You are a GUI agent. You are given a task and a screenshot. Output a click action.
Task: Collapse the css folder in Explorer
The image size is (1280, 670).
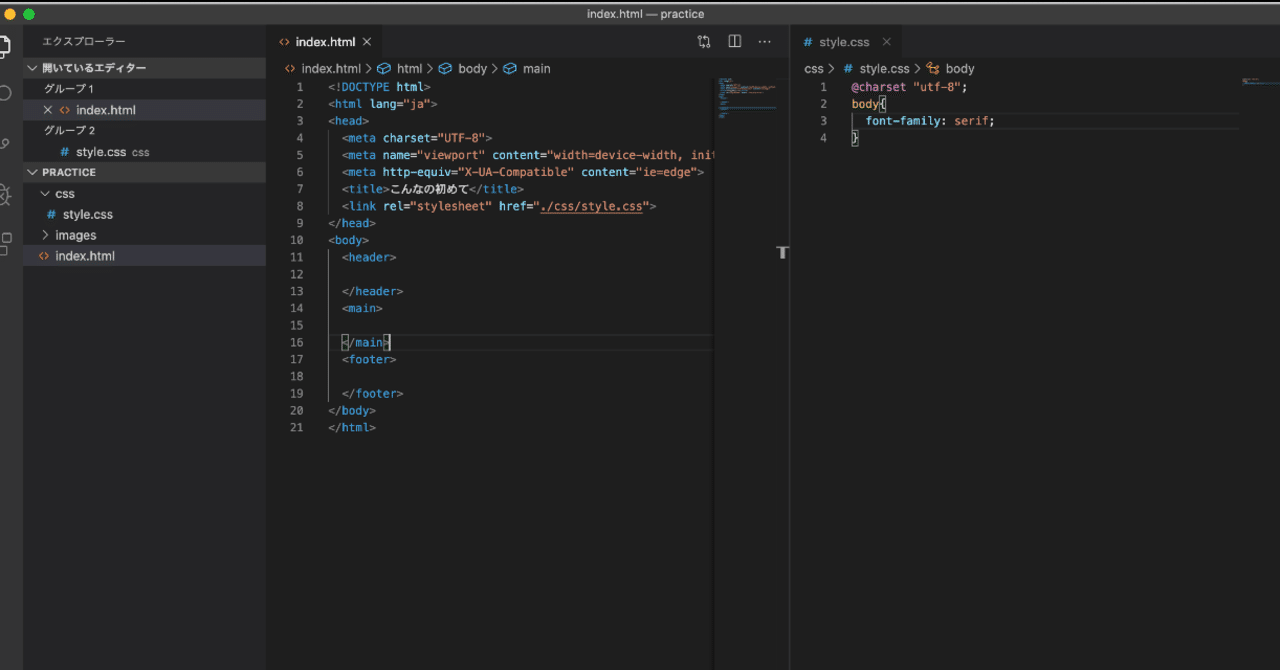click(64, 193)
